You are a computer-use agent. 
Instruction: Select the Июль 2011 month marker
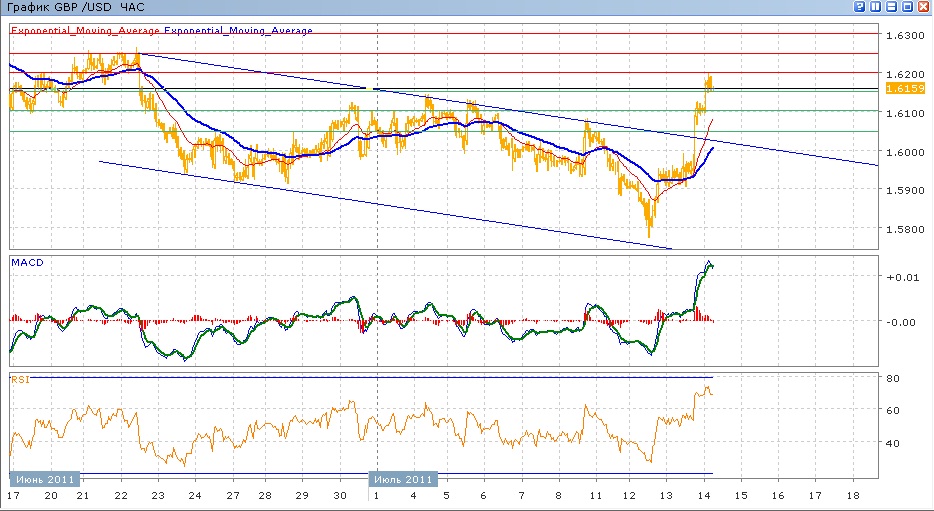coord(404,479)
